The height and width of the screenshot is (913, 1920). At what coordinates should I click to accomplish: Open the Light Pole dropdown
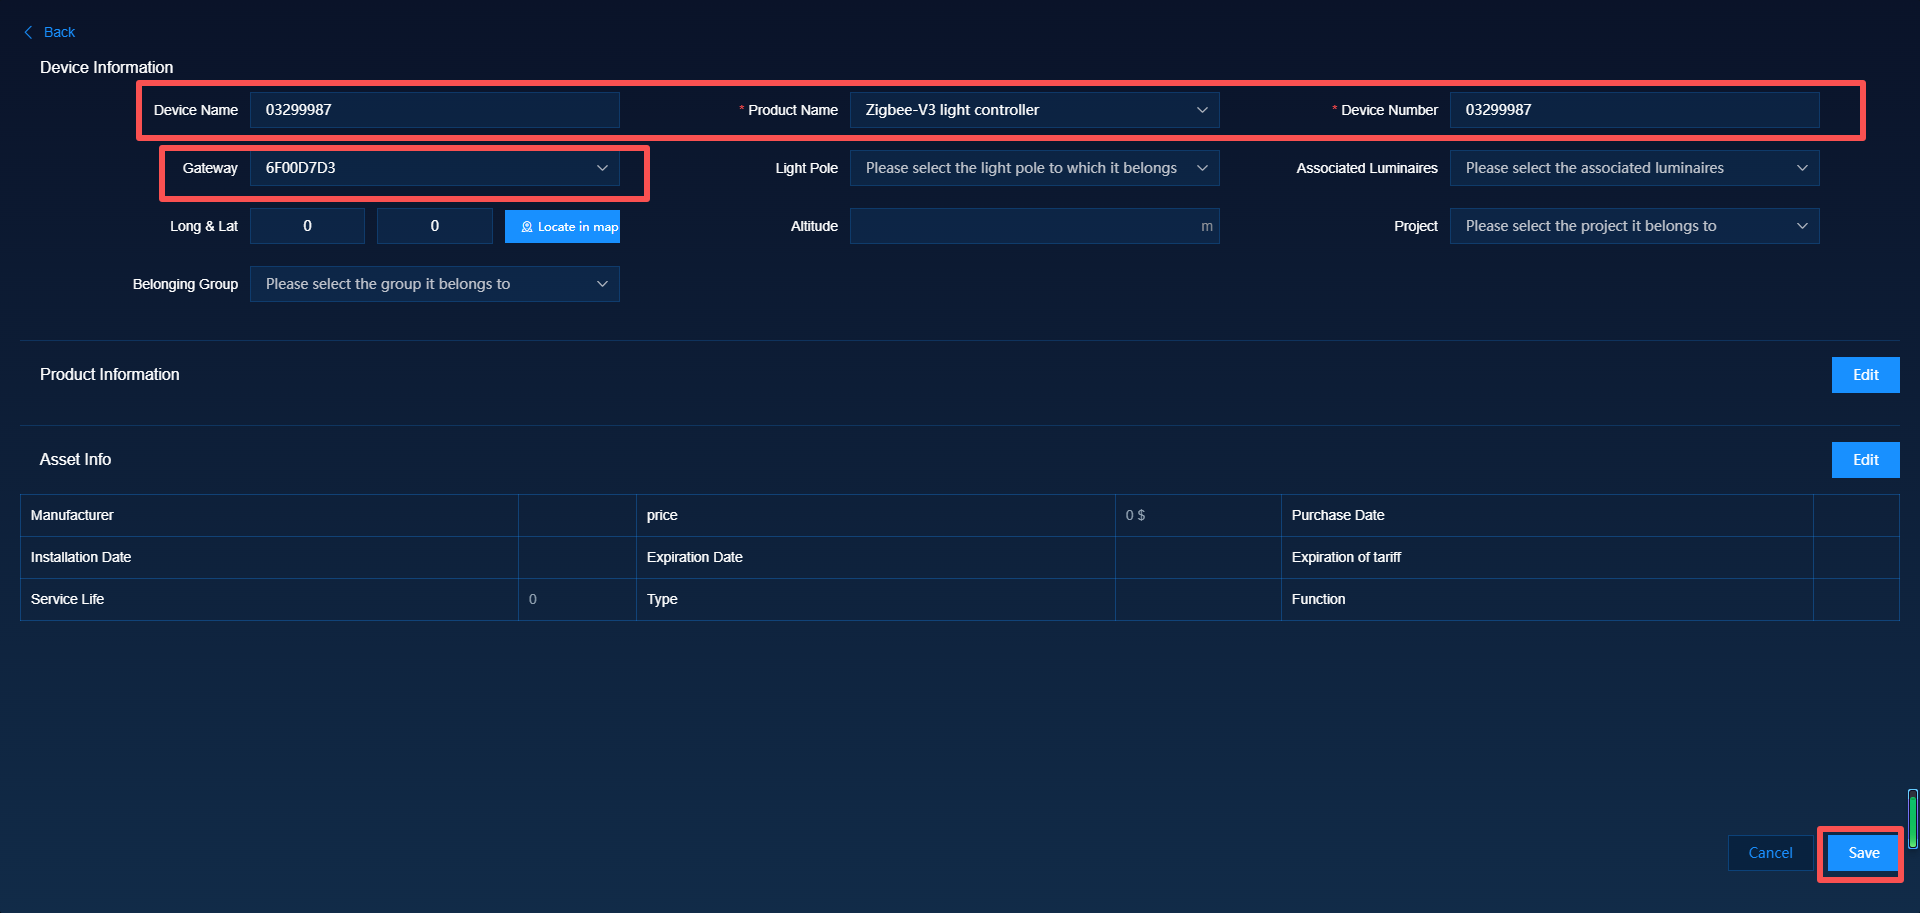1033,168
